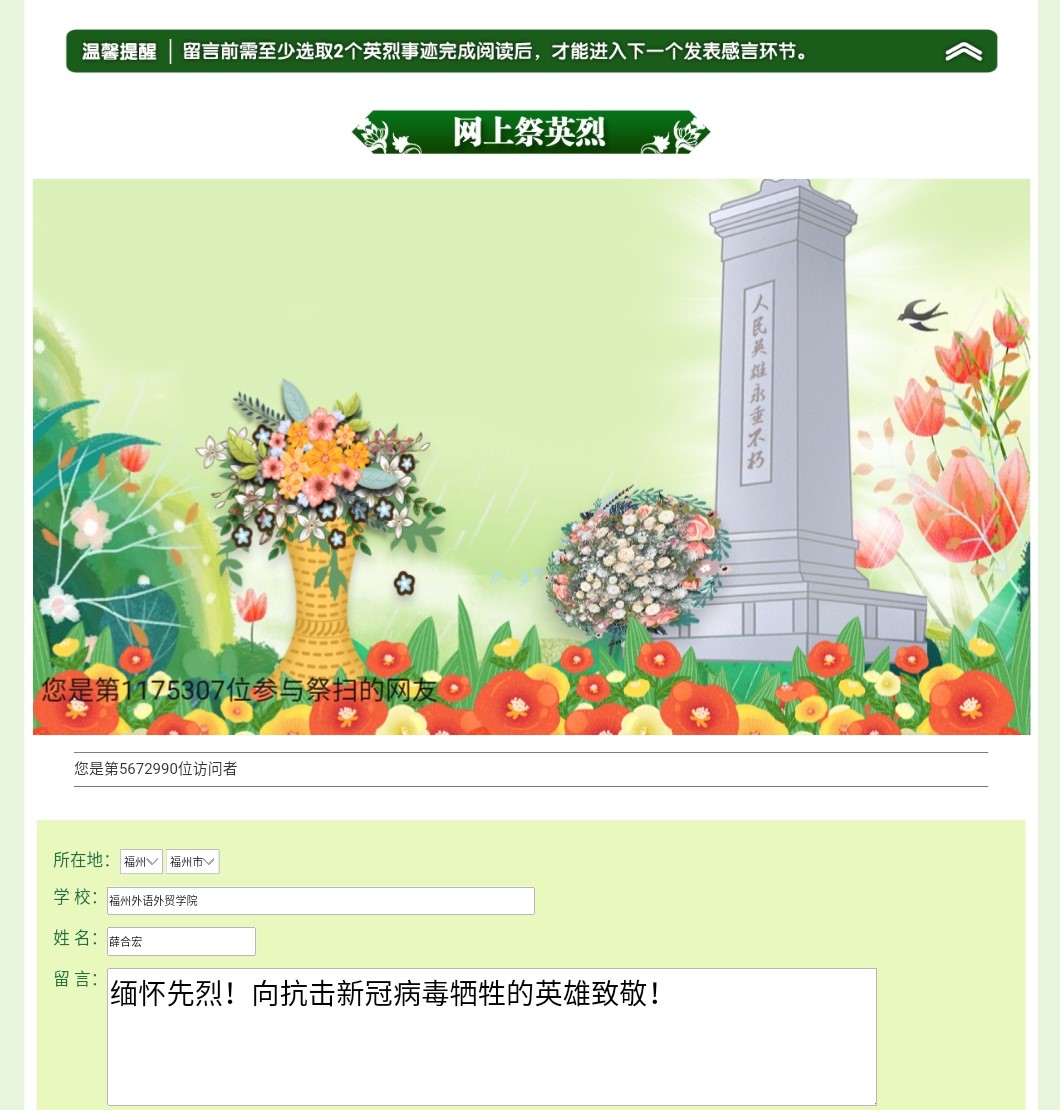Viewport: 1060px width, 1110px height.
Task: Click inside the 留言 message text area
Action: (x=491, y=1036)
